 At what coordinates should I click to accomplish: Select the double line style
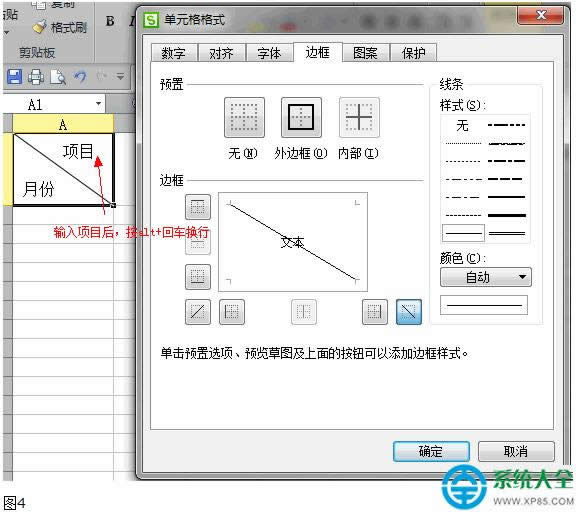pyautogui.click(x=507, y=233)
